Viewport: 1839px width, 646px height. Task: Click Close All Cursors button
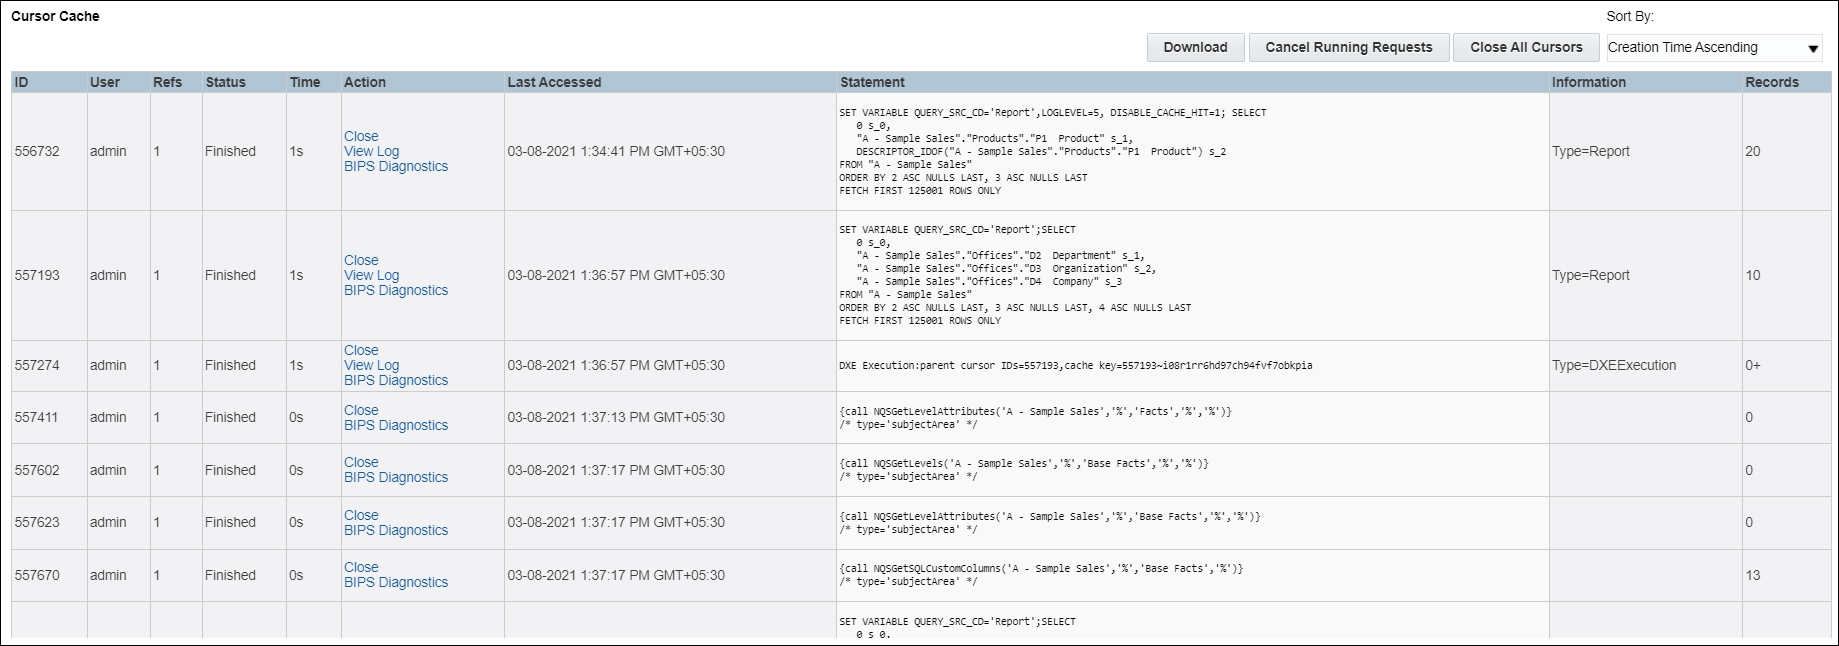click(x=1526, y=47)
